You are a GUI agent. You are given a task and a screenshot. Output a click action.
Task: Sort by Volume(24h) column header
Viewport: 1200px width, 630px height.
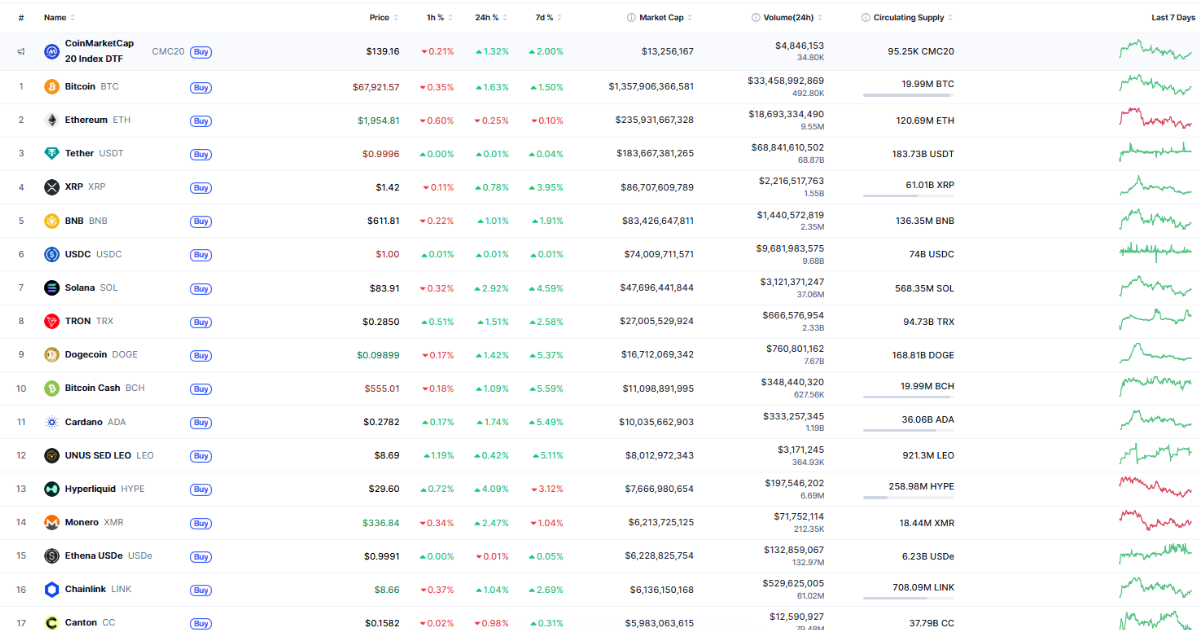(x=789, y=17)
